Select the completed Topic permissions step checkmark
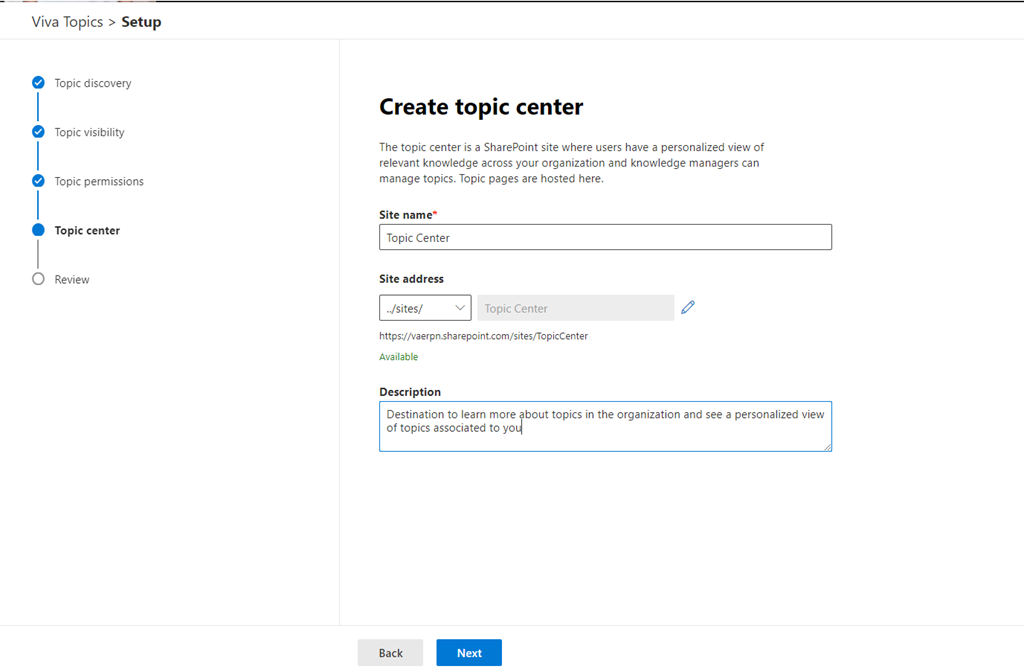Viewport: 1024px width, 669px height. [39, 180]
